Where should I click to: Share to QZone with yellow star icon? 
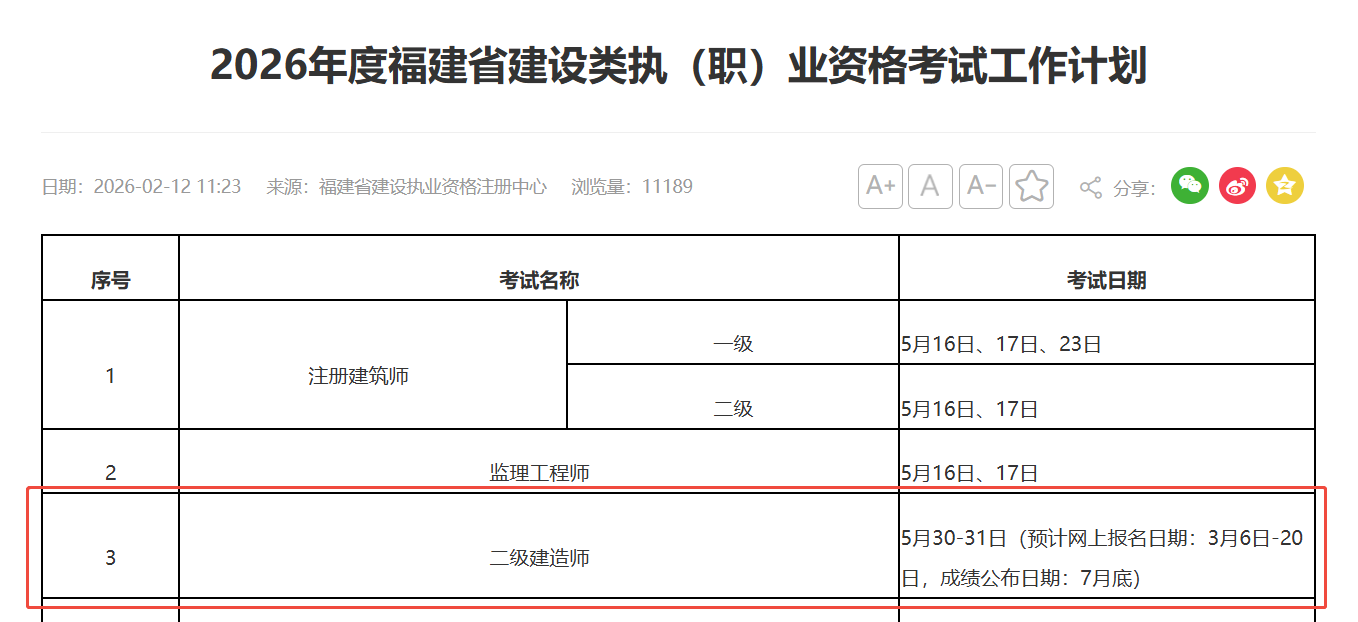(x=1285, y=186)
